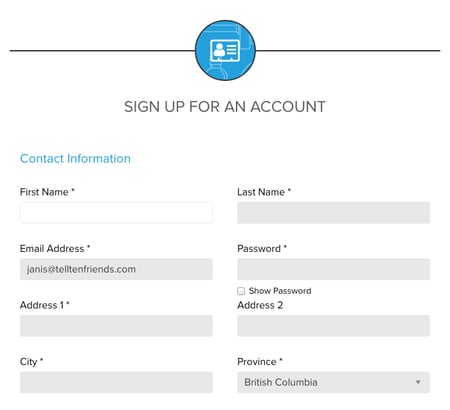Focus the Password input field

333,269
